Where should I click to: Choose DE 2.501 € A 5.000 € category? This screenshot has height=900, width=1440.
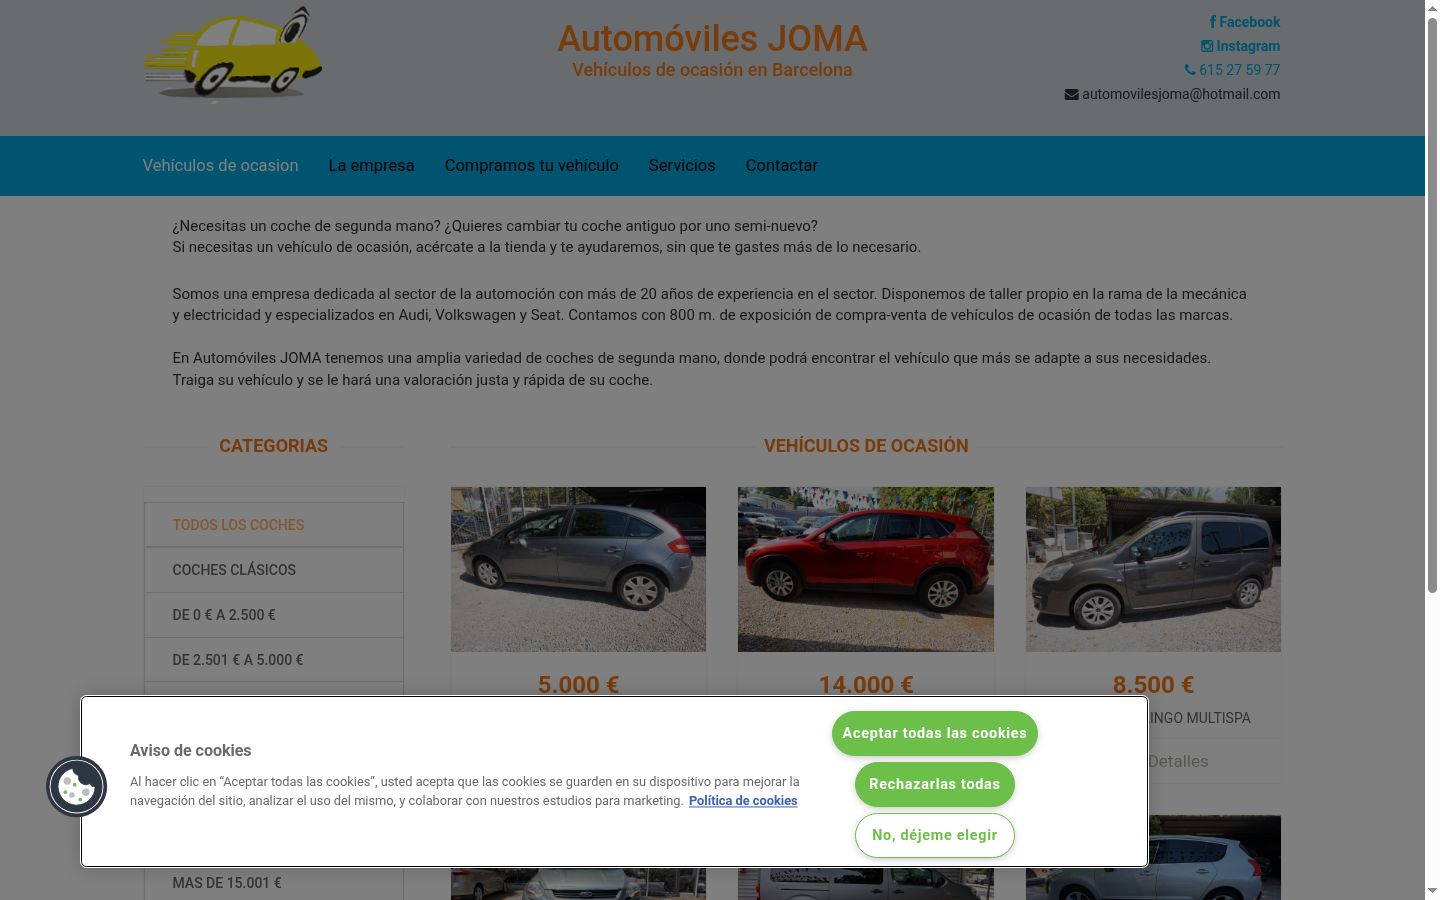[274, 660]
